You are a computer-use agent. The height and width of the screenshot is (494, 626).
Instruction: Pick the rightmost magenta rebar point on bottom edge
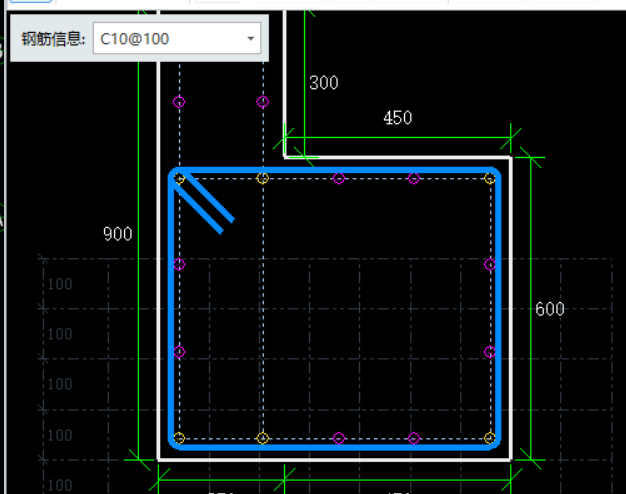414,438
